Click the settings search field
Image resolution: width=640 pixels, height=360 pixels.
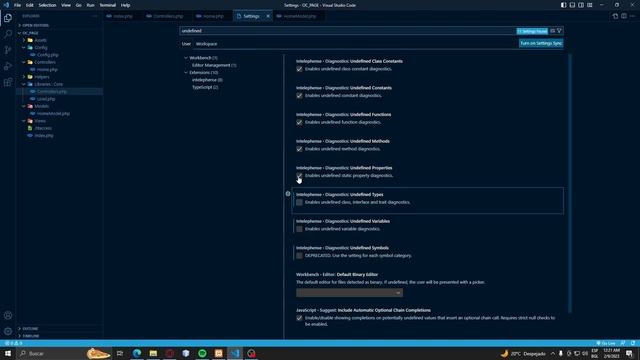coord(347,31)
